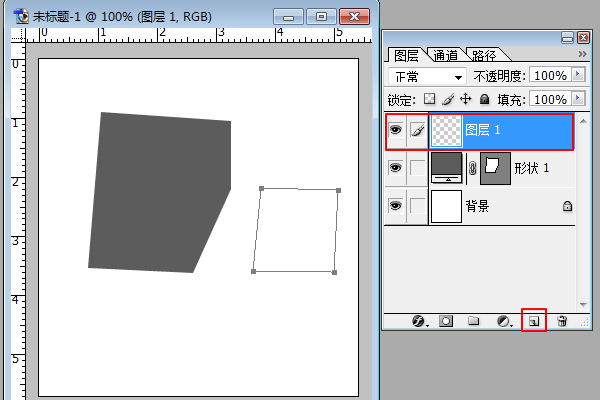Create a new layer

[x=534, y=321]
